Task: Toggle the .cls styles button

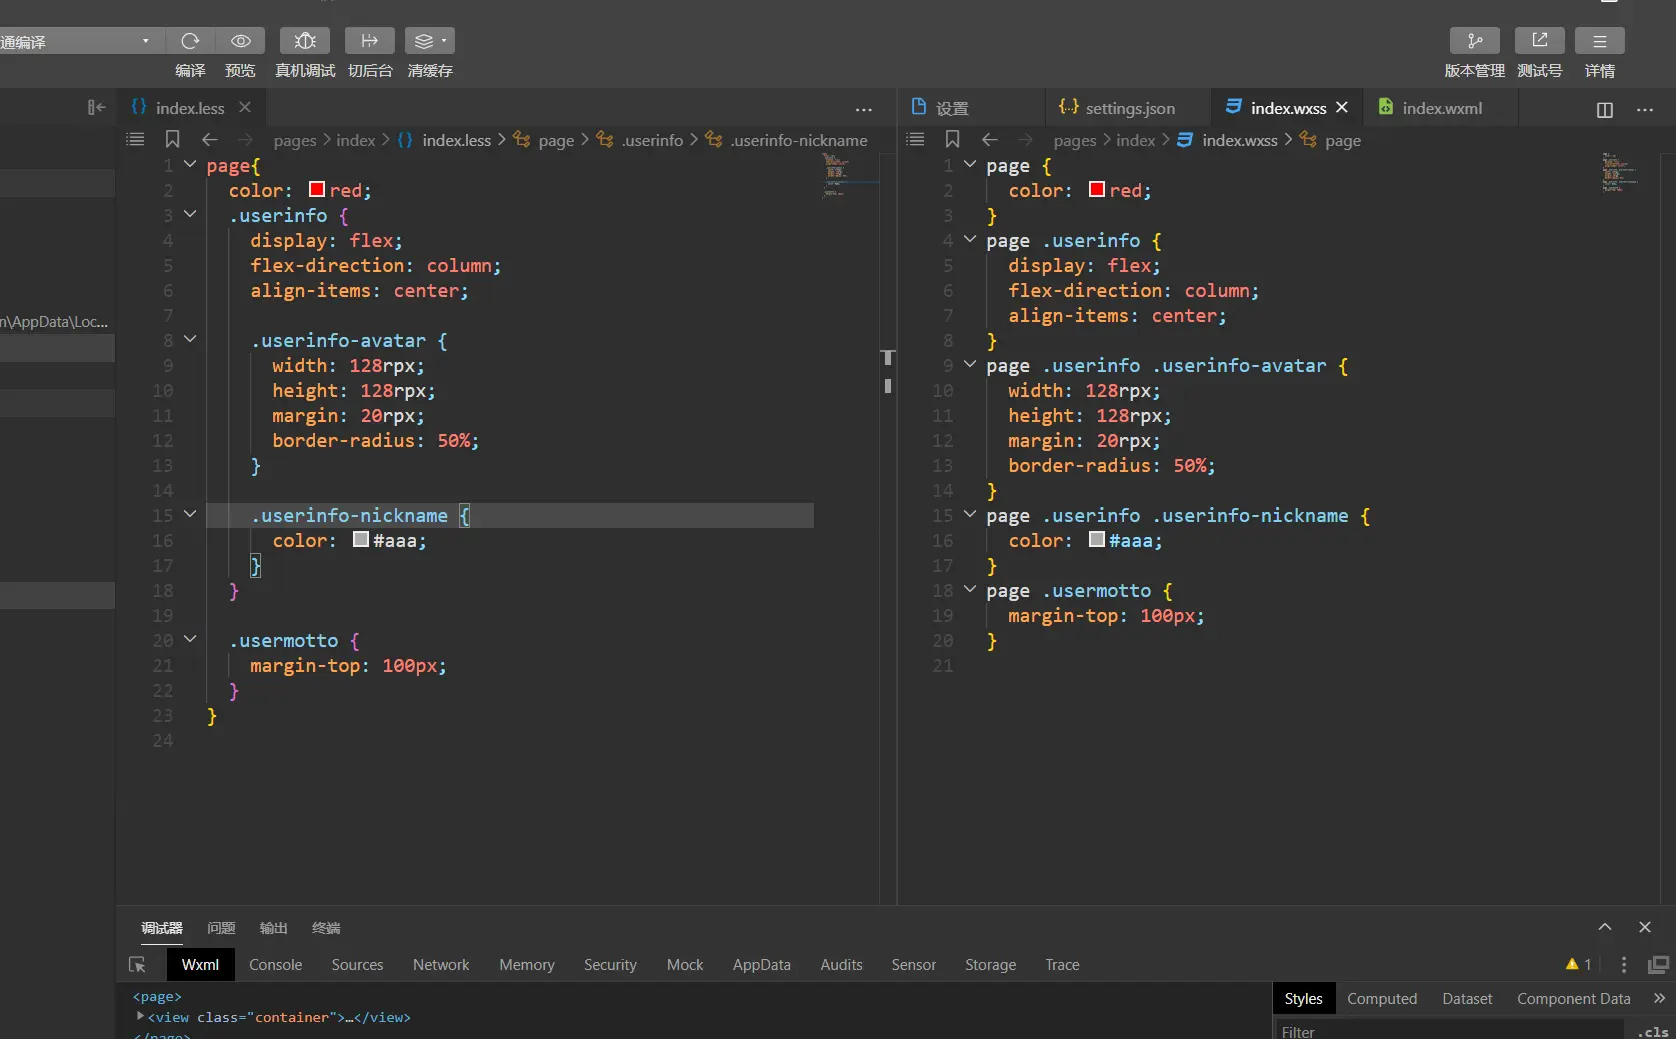Action: 1654,1031
